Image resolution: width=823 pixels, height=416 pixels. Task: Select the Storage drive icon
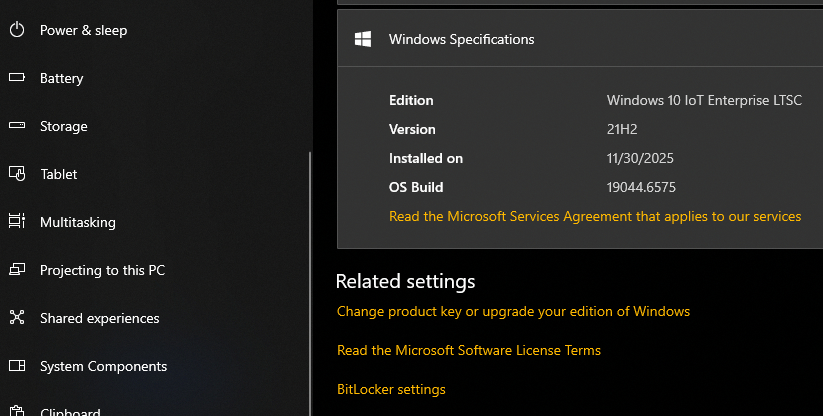[16, 126]
